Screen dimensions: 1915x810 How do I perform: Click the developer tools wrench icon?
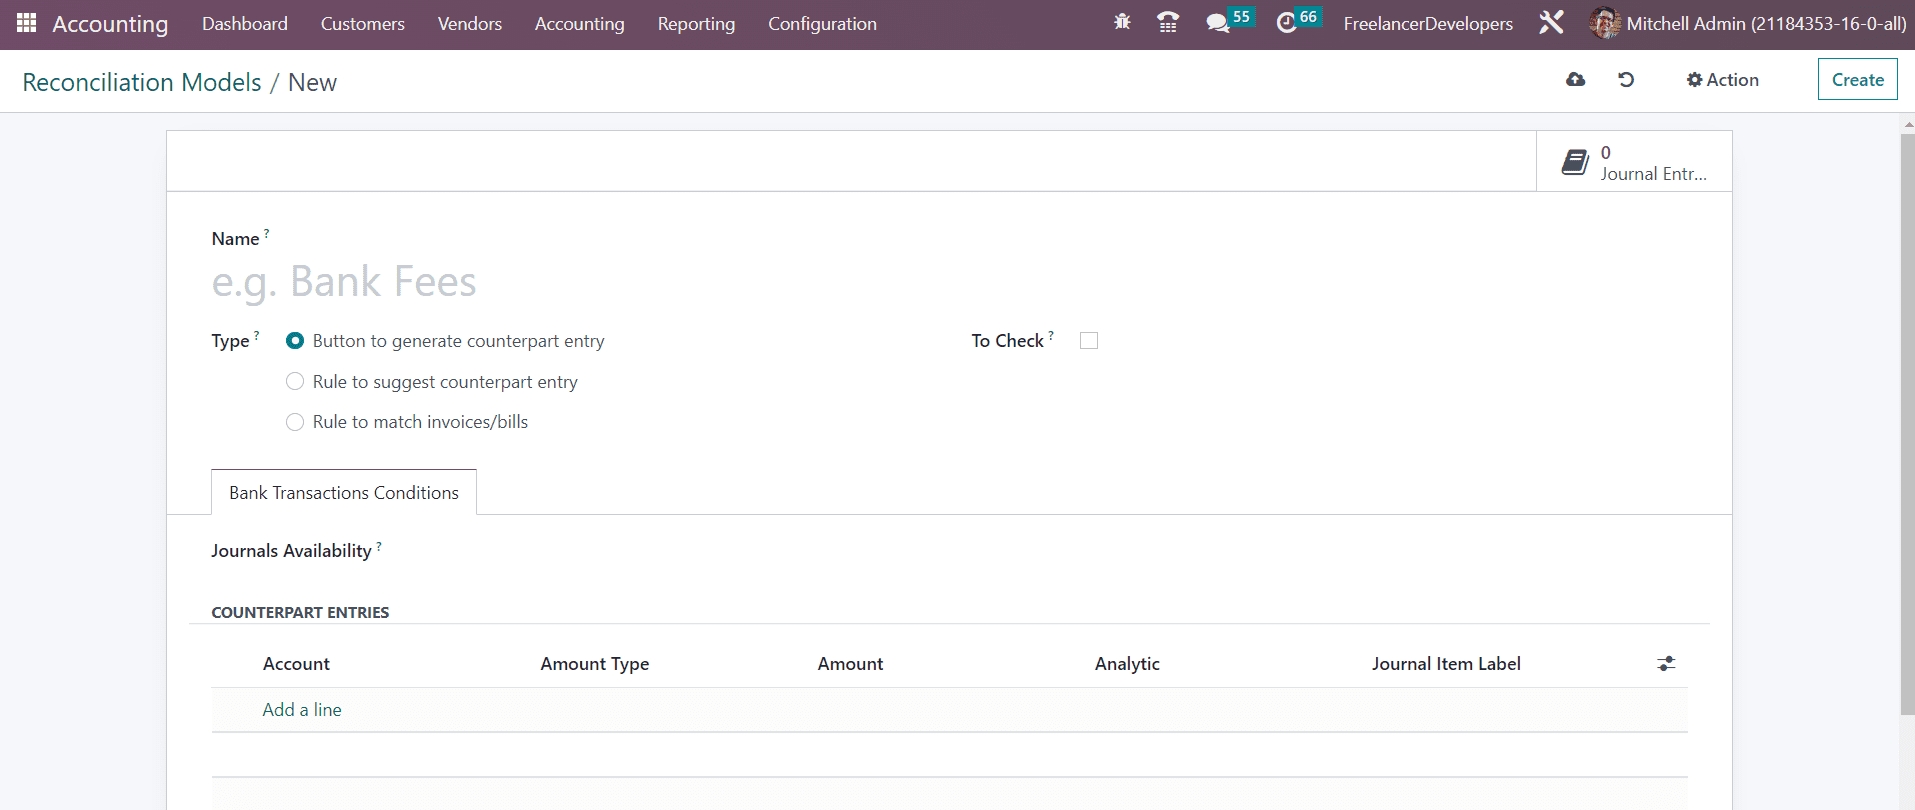(1551, 22)
